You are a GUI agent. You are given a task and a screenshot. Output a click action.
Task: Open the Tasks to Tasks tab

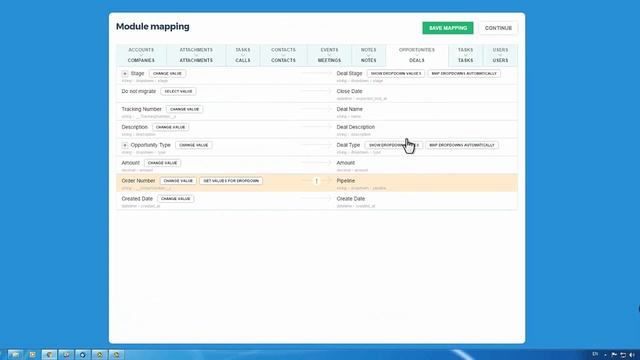coord(465,55)
